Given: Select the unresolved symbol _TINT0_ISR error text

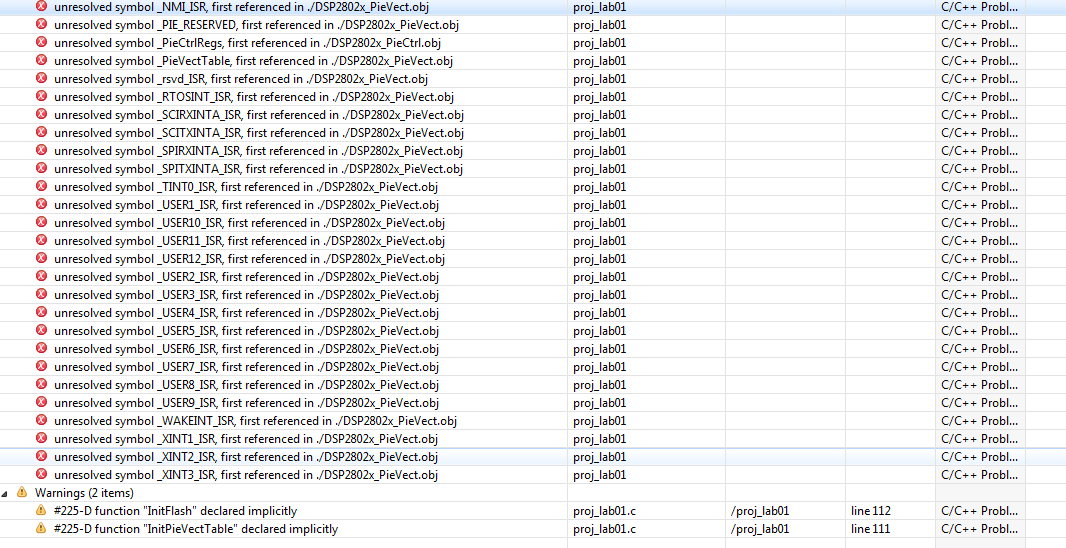Looking at the screenshot, I should tap(246, 187).
